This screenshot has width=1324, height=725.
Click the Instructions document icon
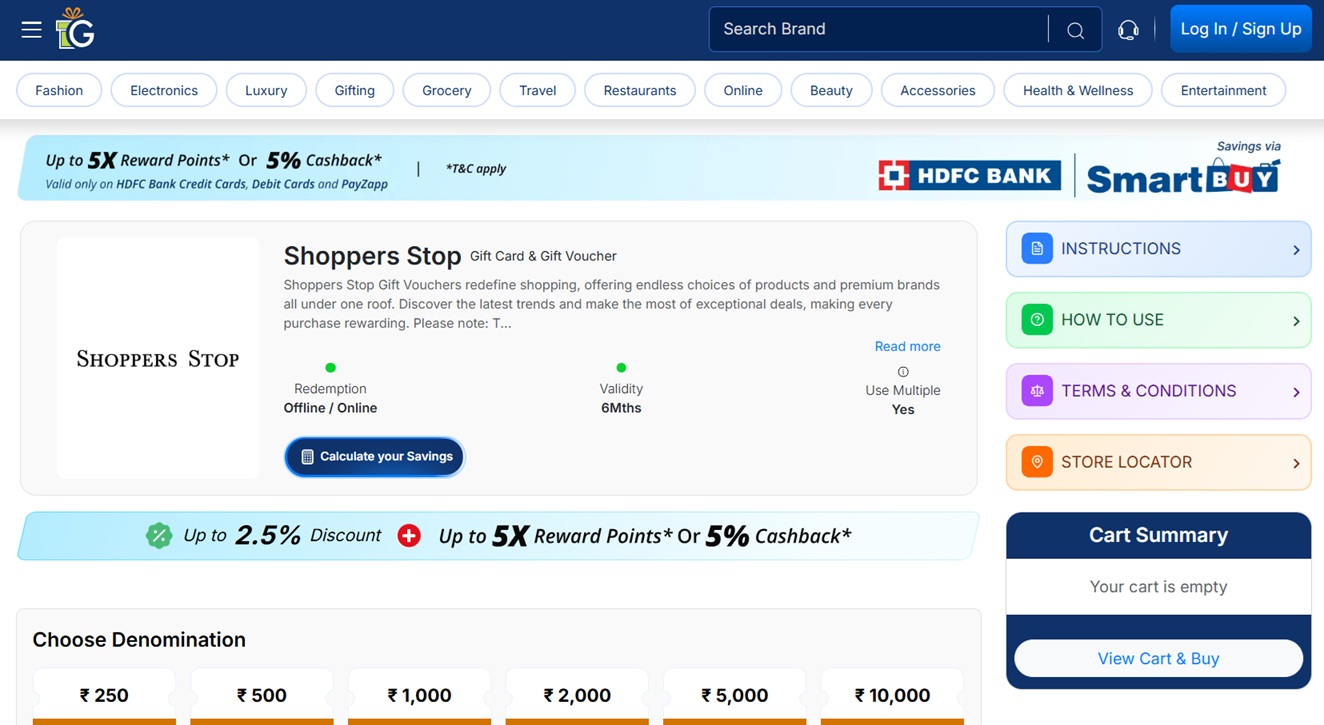[x=1037, y=248]
